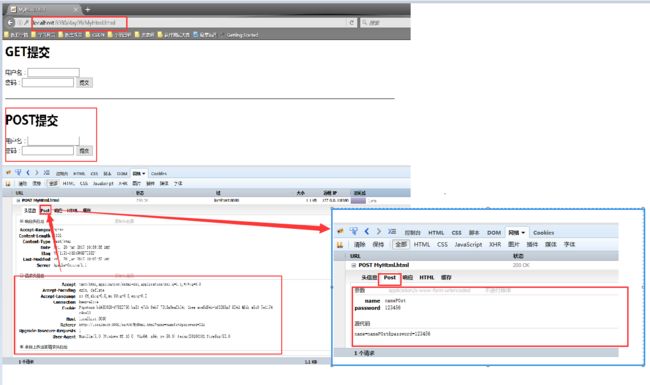Switch to Cookies tab in enlarged inset
Screen dimensions: 650x385
tap(543, 233)
